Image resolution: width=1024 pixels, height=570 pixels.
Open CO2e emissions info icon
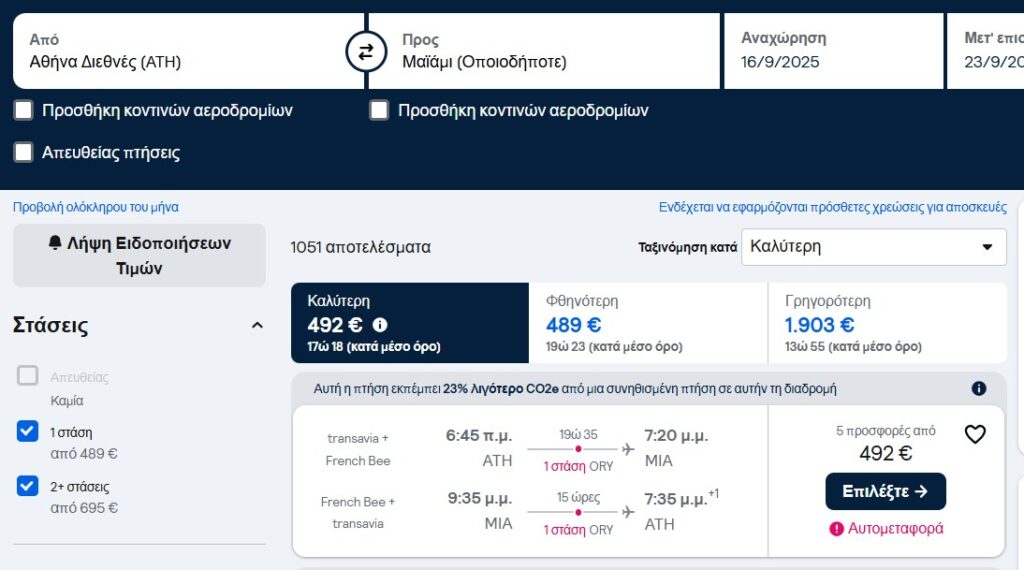pyautogui.click(x=978, y=388)
